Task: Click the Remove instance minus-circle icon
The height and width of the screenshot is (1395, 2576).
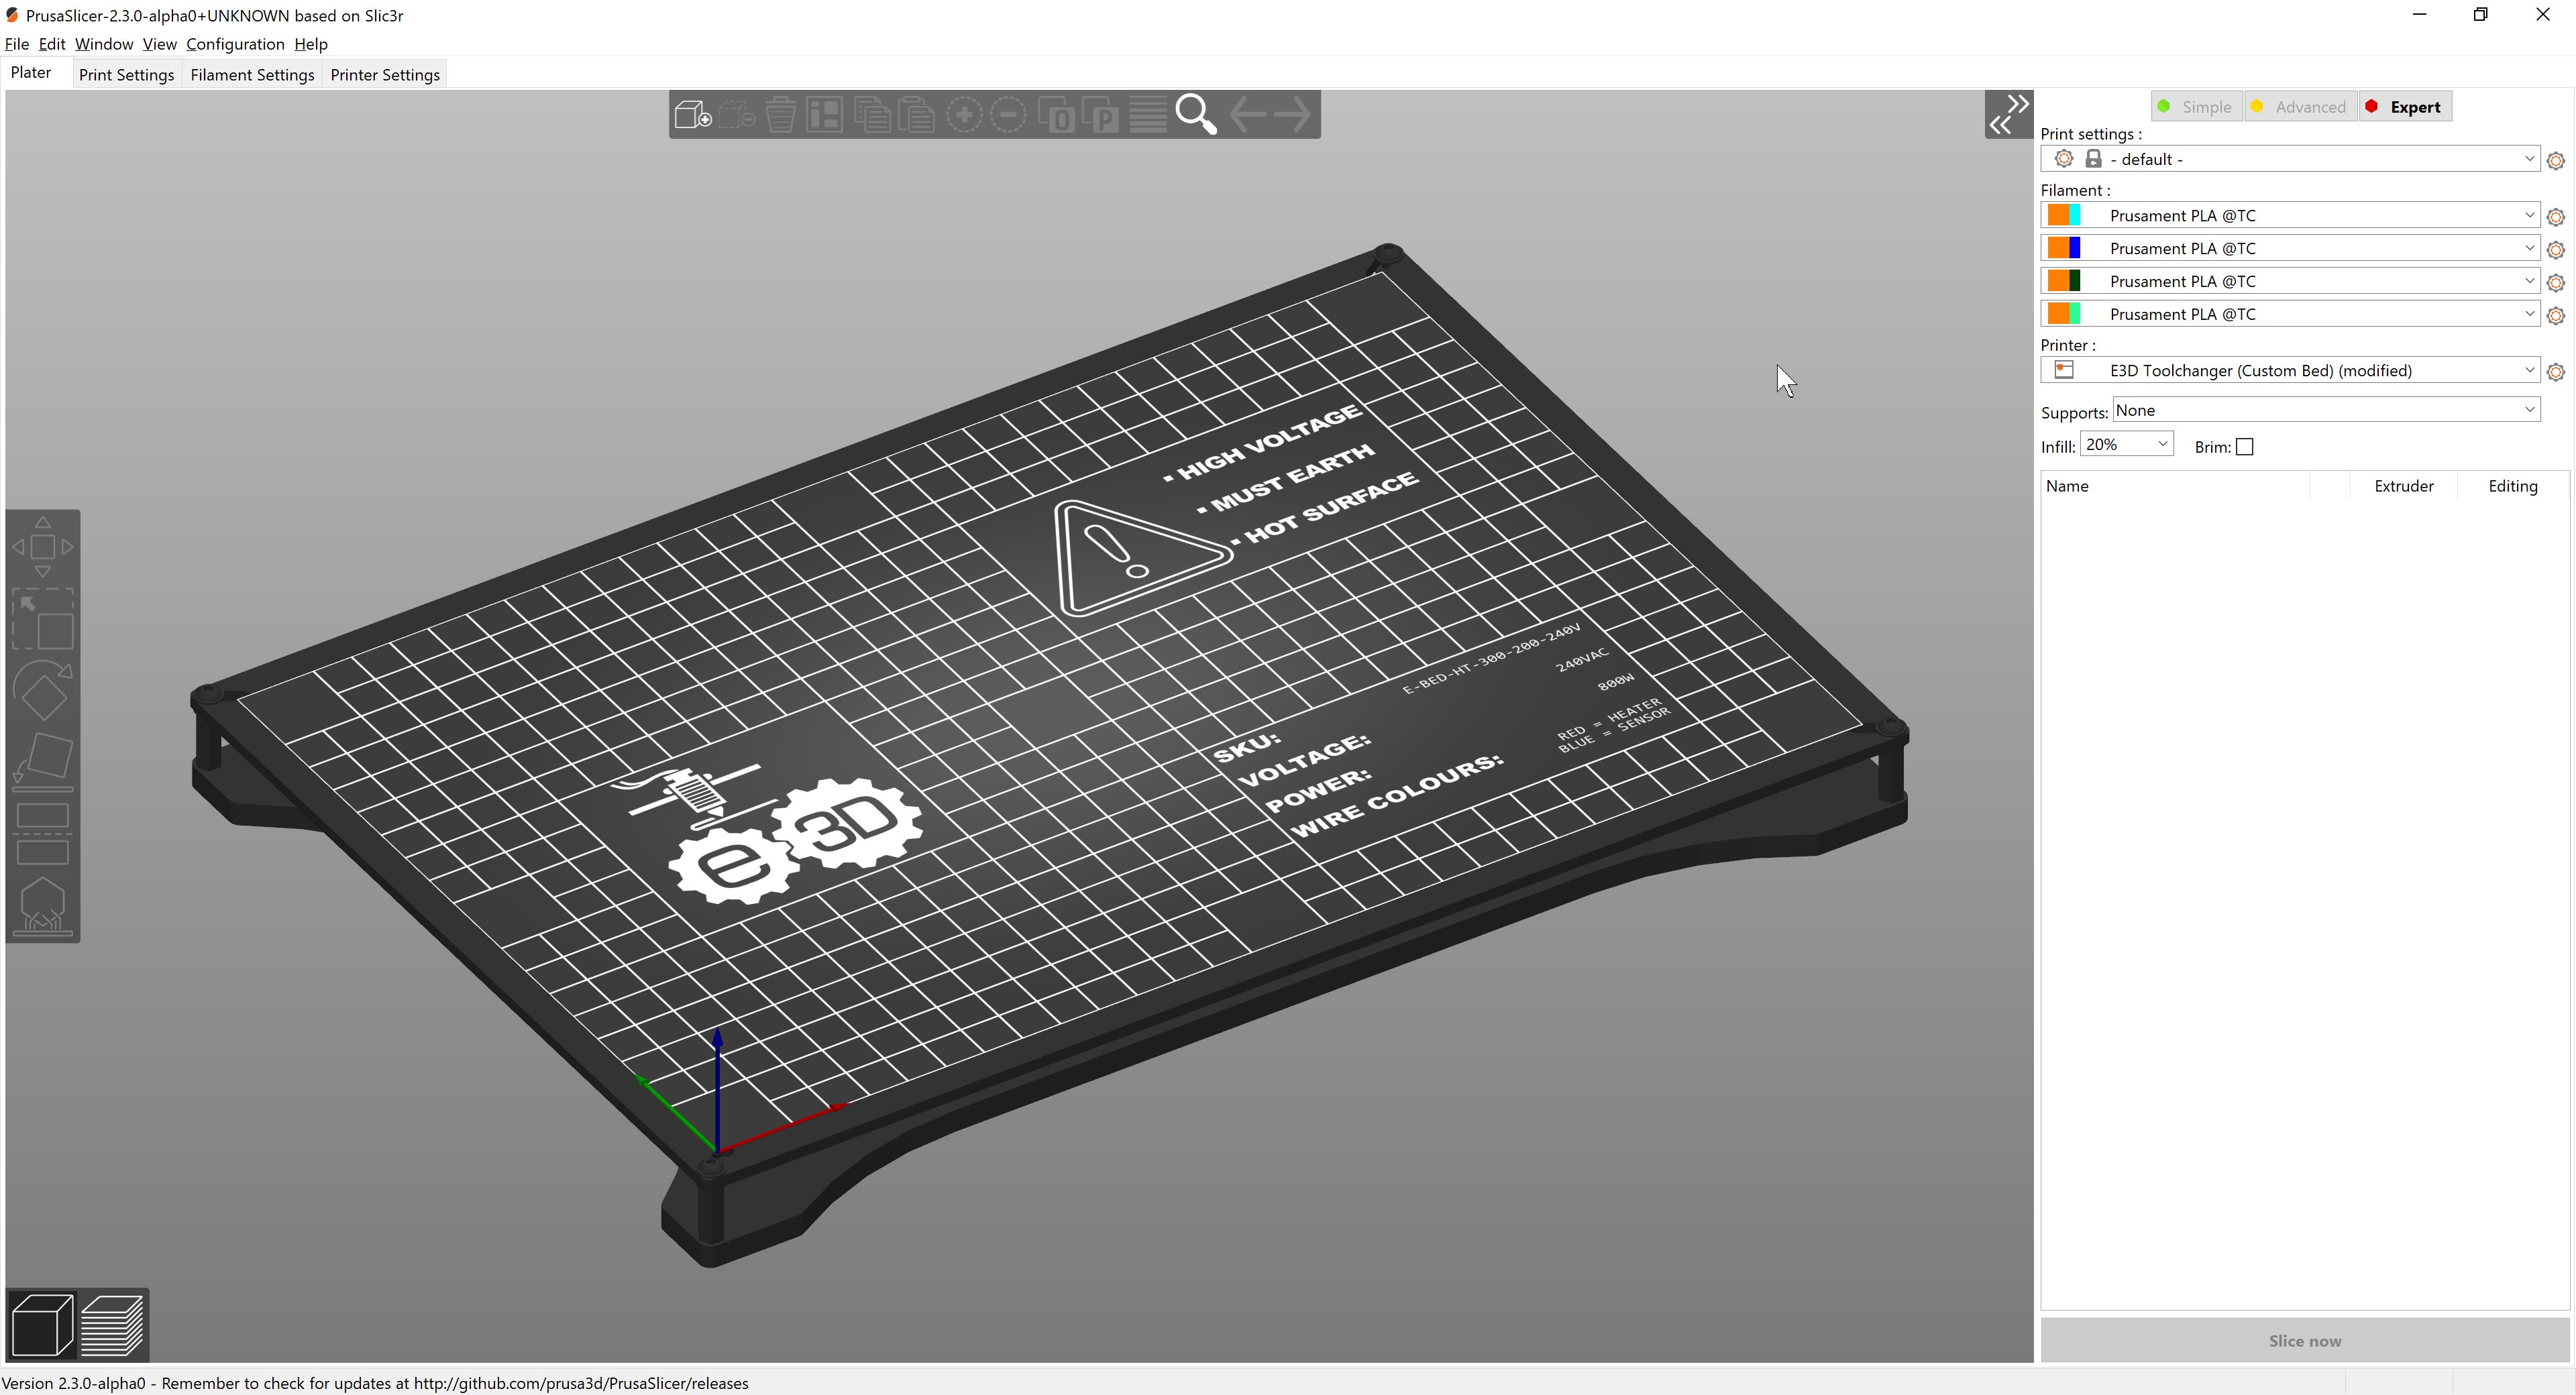Action: pyautogui.click(x=1008, y=115)
